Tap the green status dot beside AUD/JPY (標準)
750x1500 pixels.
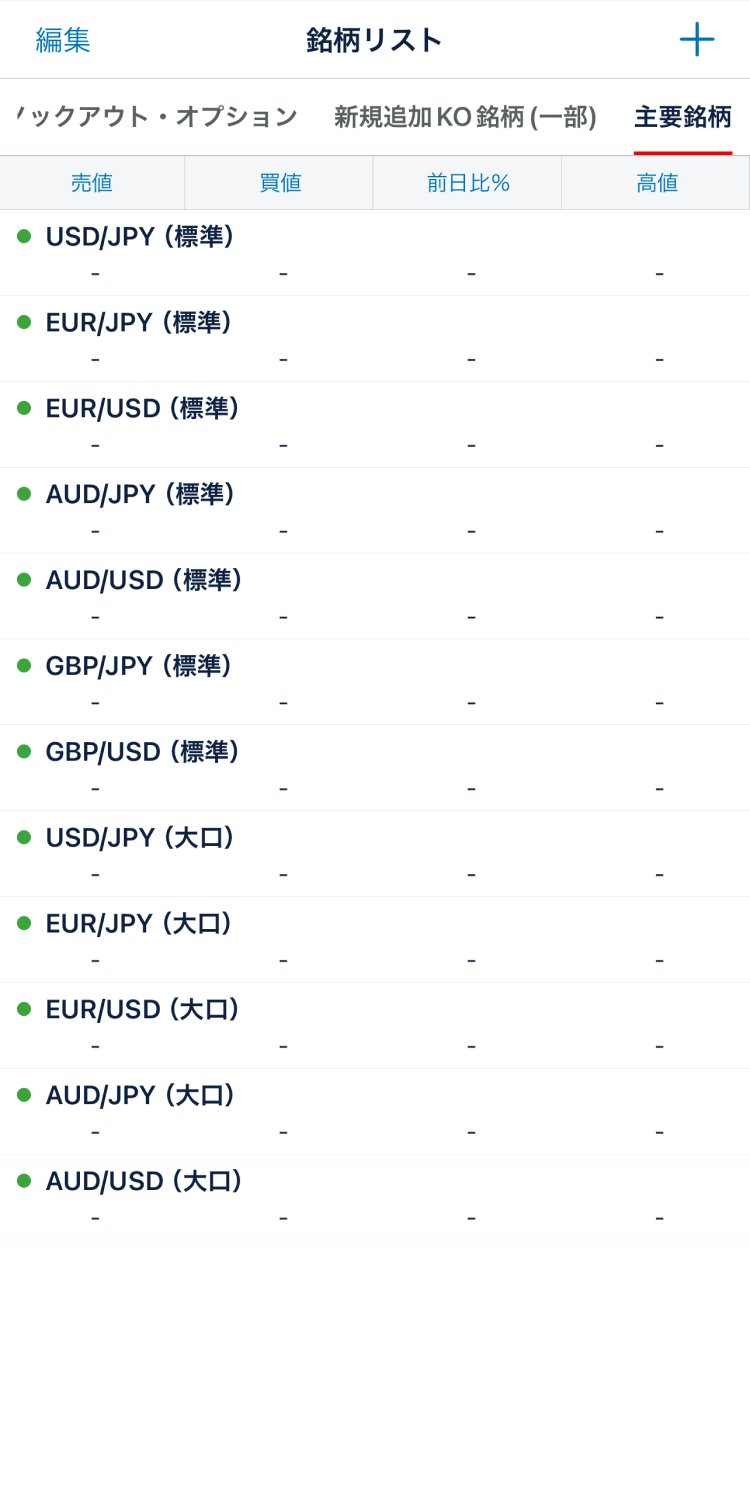(24, 494)
